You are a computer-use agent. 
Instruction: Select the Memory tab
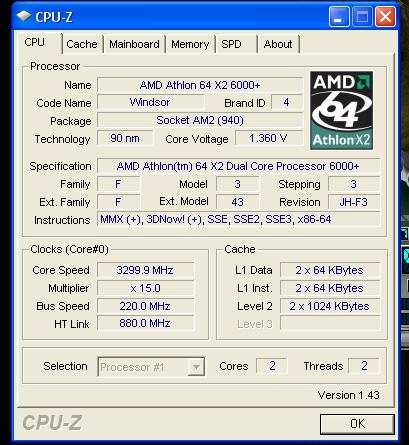(190, 44)
